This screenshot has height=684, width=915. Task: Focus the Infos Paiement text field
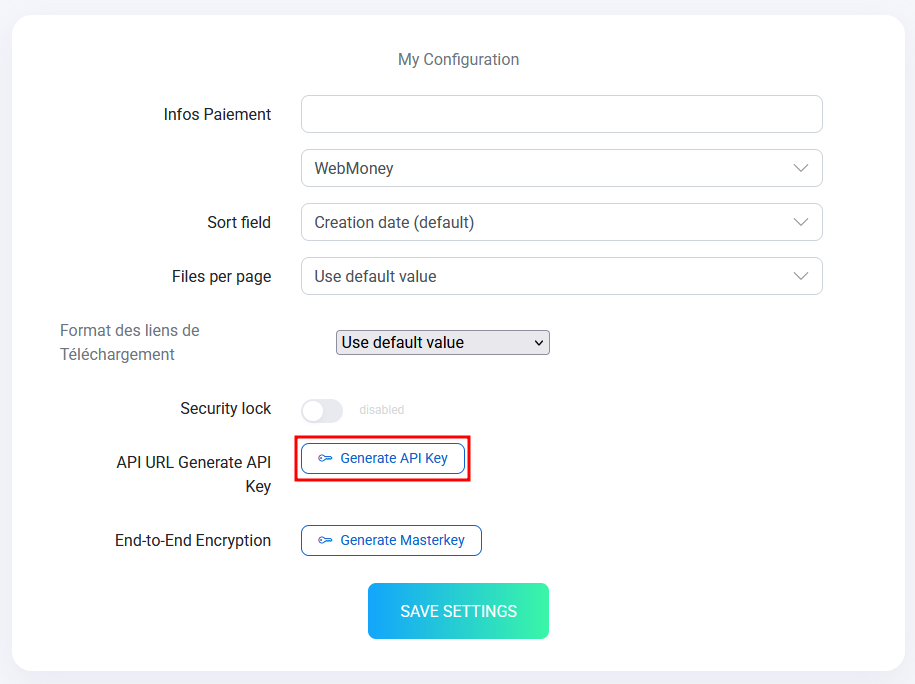(x=561, y=114)
